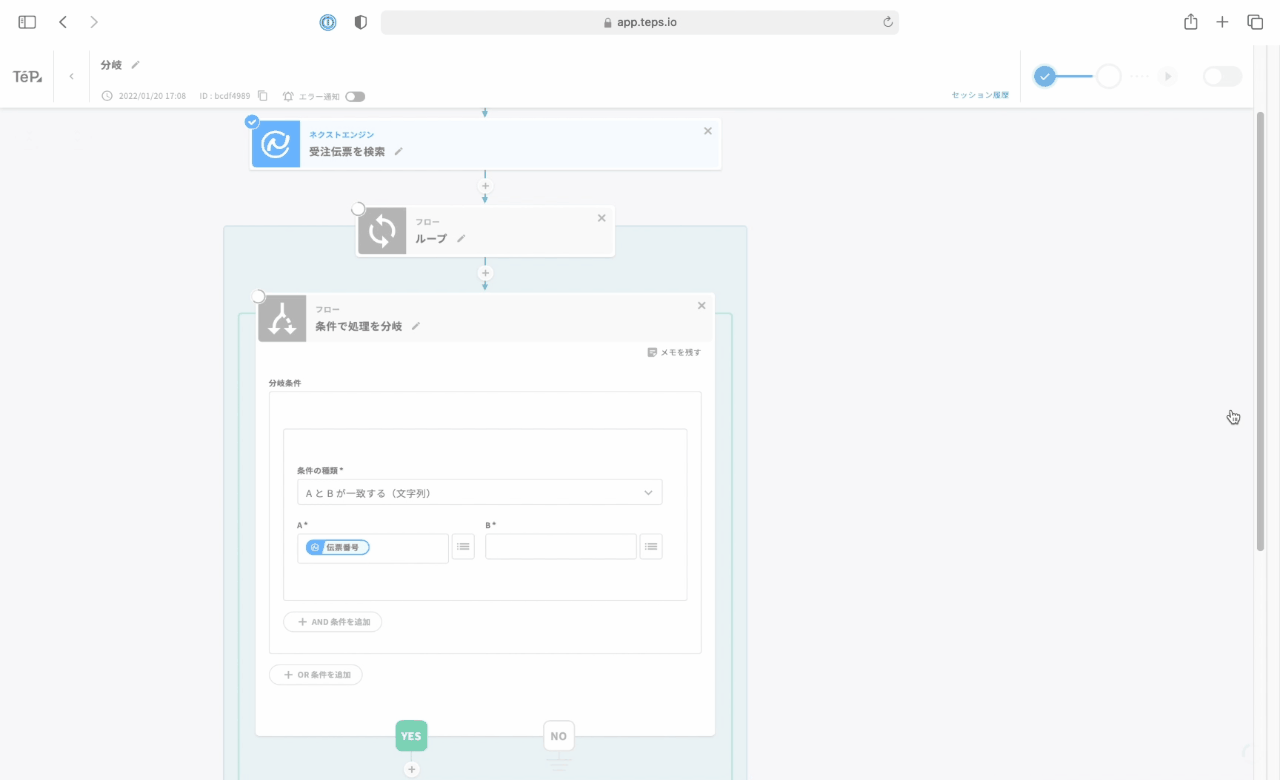Click into the B value input field
1280x780 pixels.
click(560, 547)
